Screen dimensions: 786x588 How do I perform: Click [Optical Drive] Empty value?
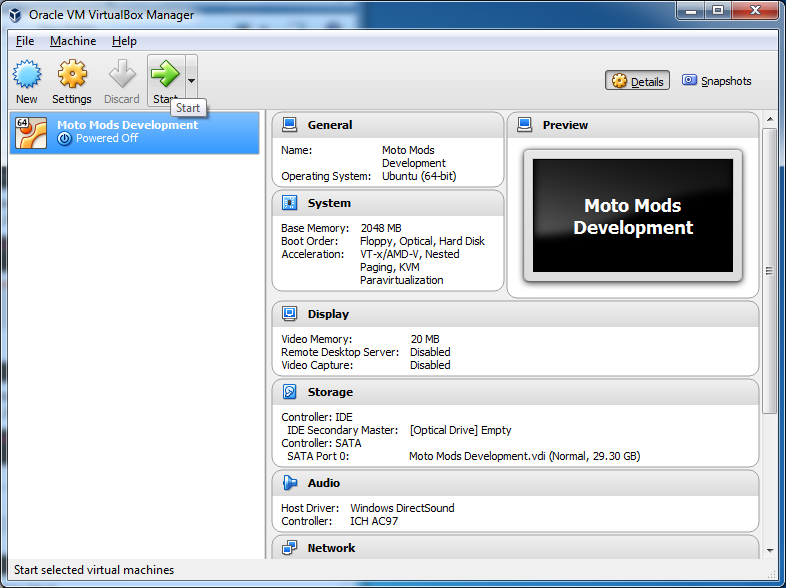[460, 430]
